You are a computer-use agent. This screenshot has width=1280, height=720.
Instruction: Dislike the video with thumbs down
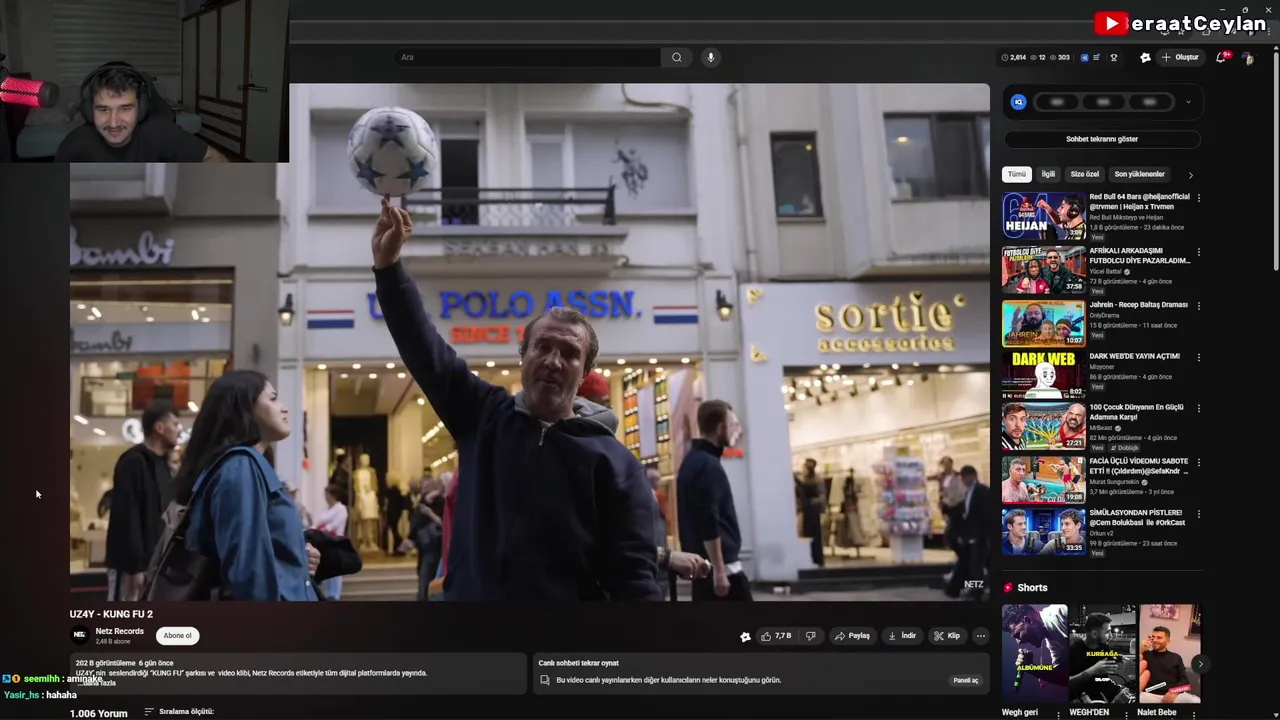(811, 636)
